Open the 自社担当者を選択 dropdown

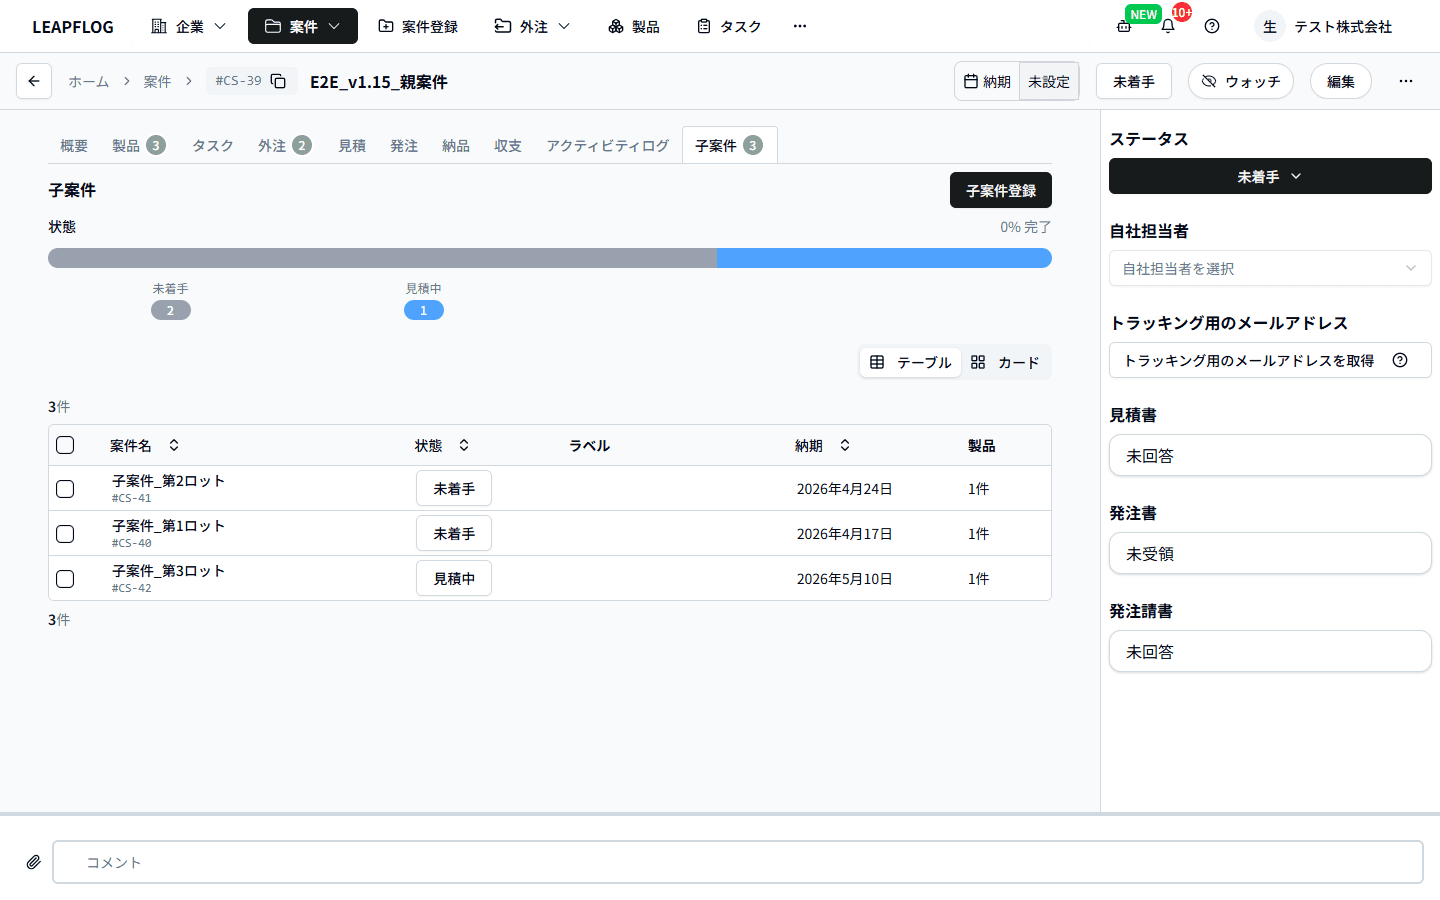(x=1269, y=268)
